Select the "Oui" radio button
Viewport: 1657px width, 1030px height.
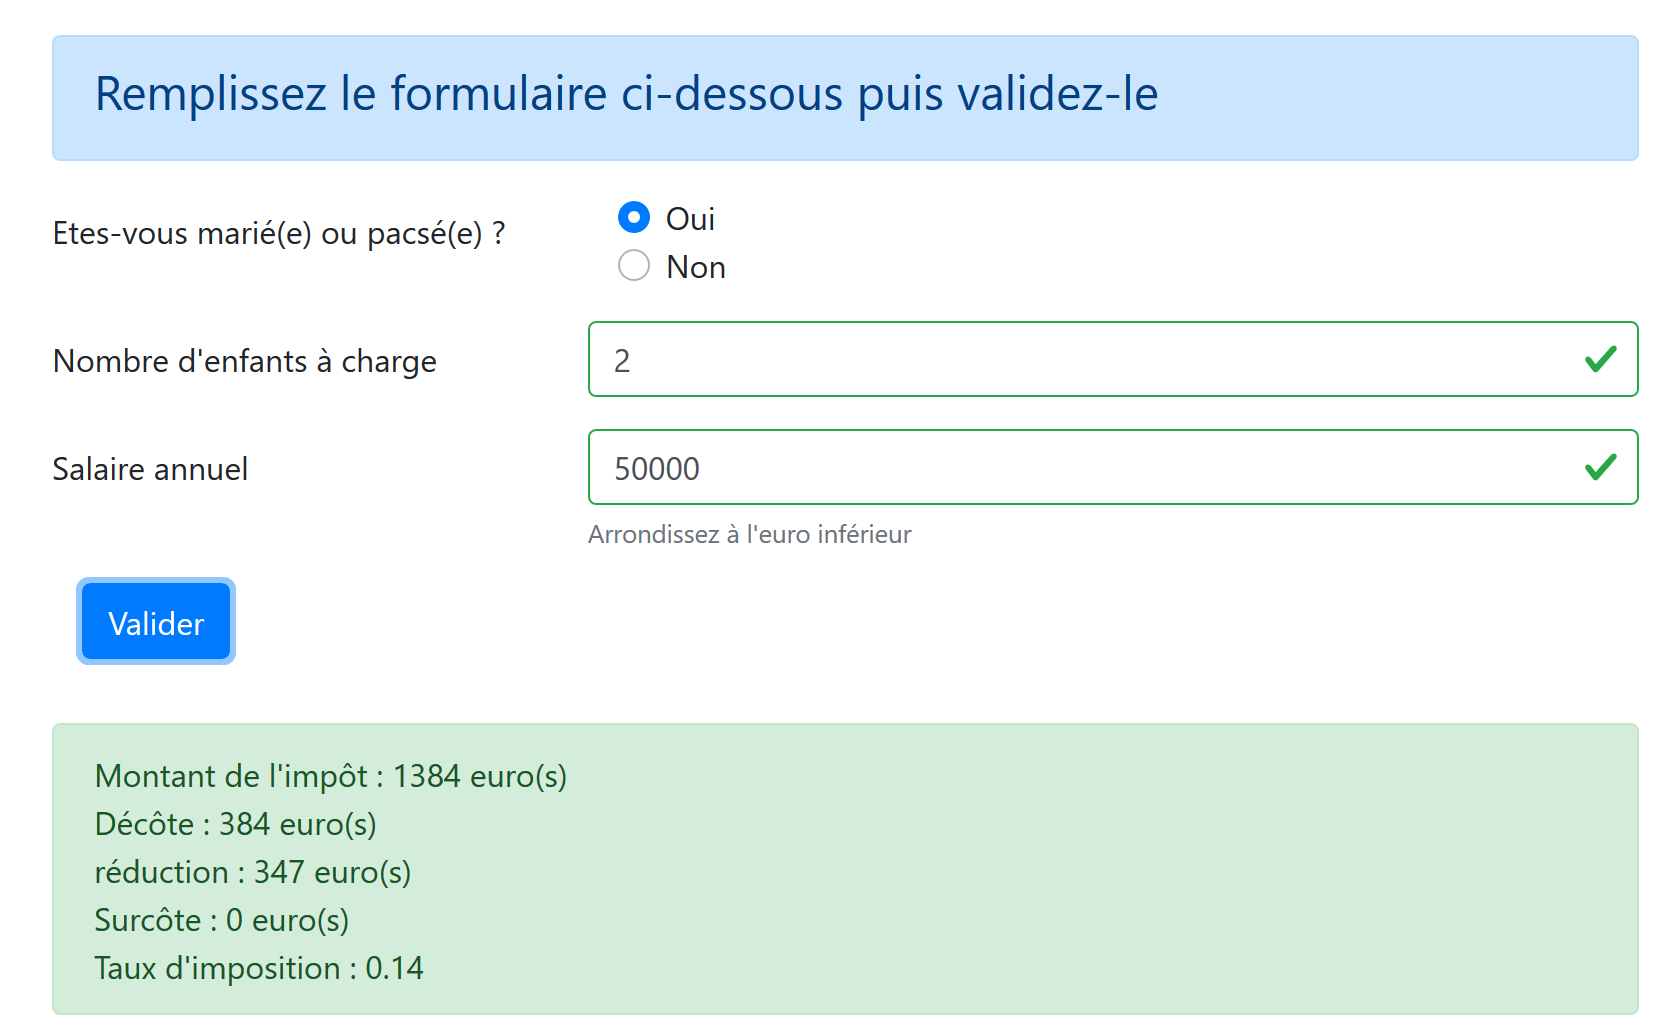[633, 217]
